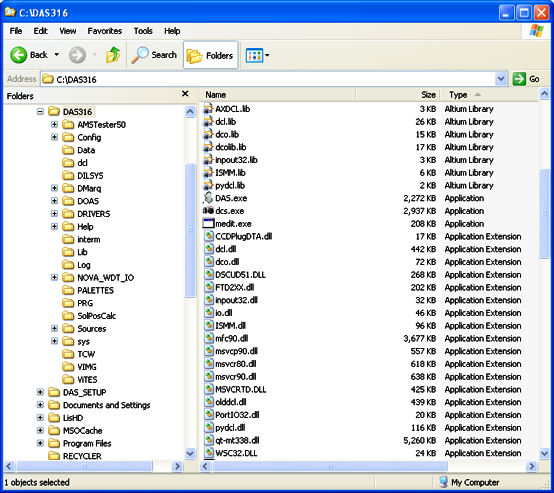Viewport: 554px width, 493px height.
Task: Expand the DRIVERS folder node
Action: pos(54,213)
